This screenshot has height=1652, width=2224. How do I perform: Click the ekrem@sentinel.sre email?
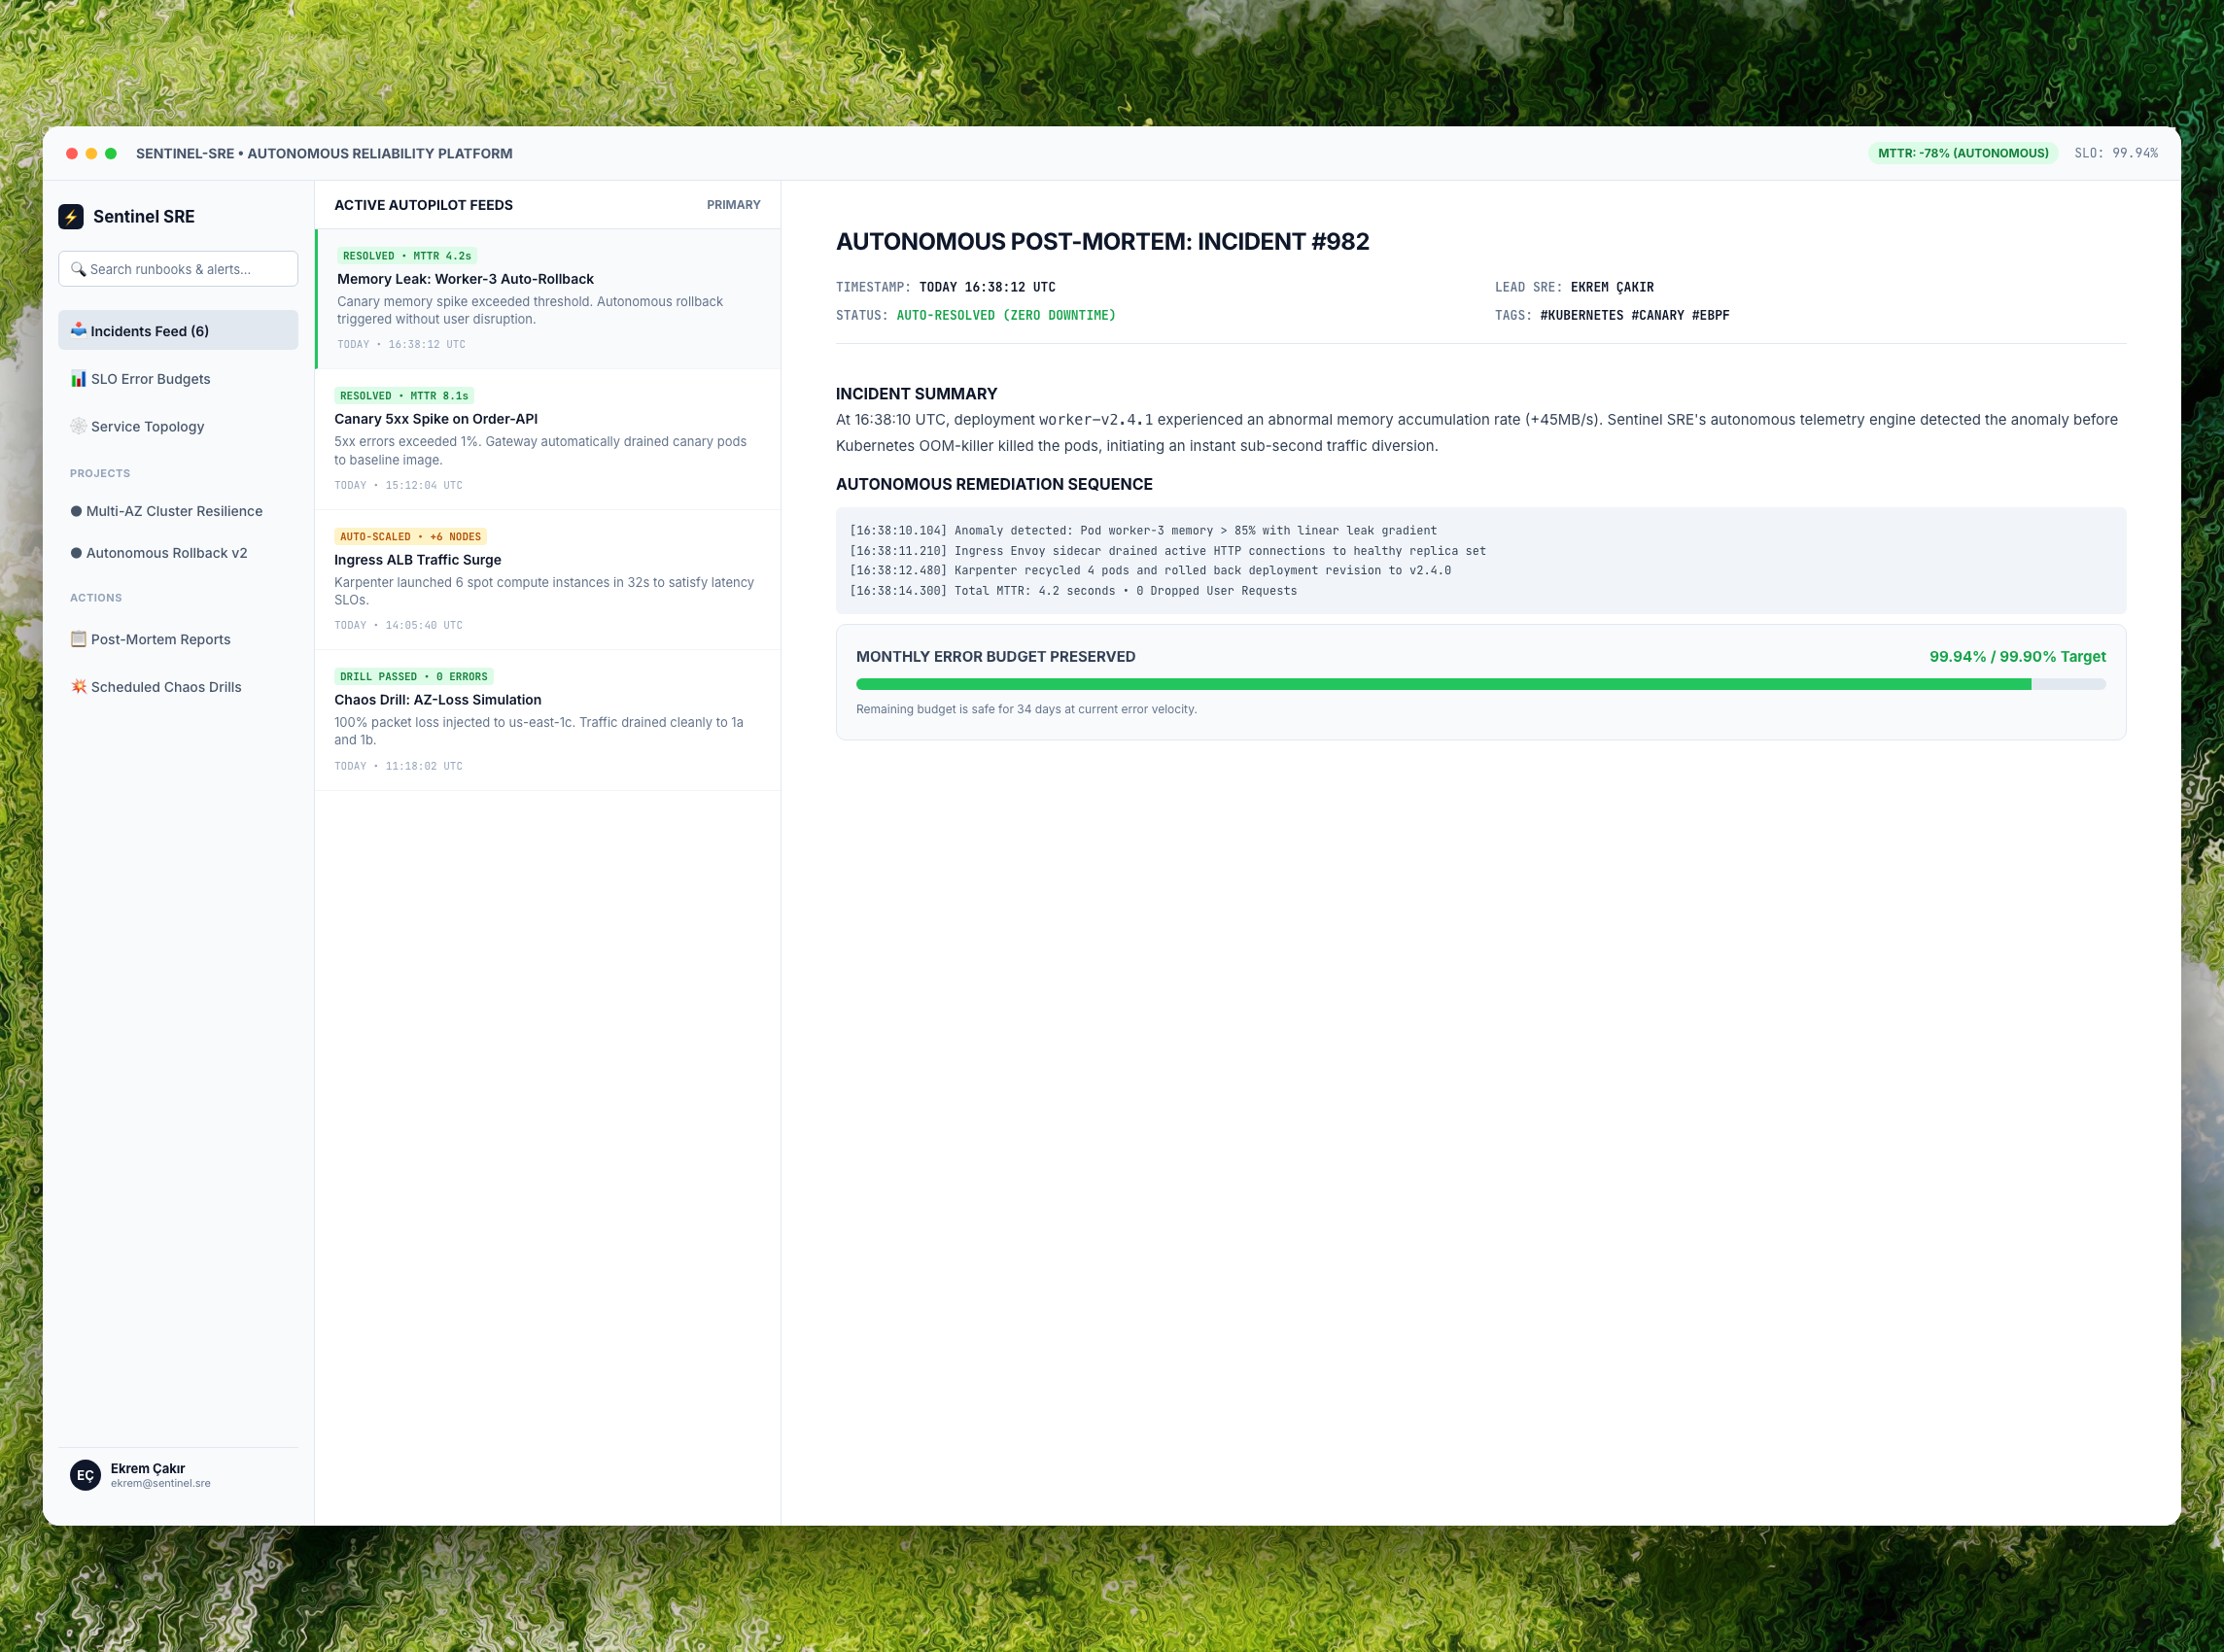(161, 1484)
